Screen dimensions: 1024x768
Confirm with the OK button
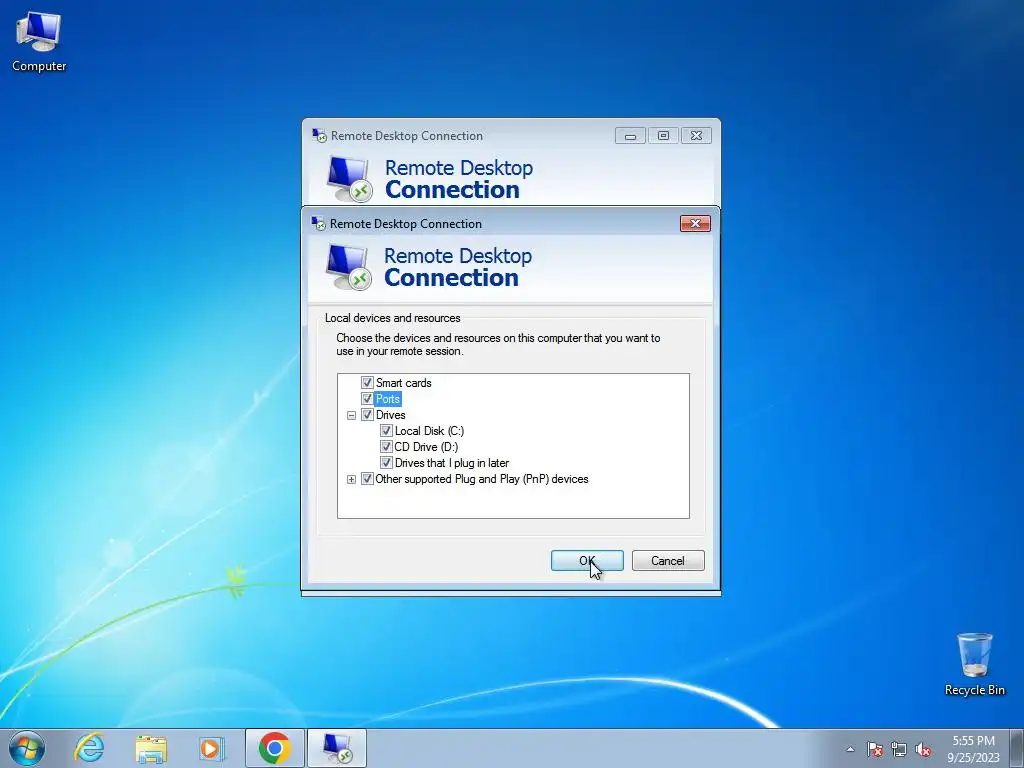click(x=587, y=560)
